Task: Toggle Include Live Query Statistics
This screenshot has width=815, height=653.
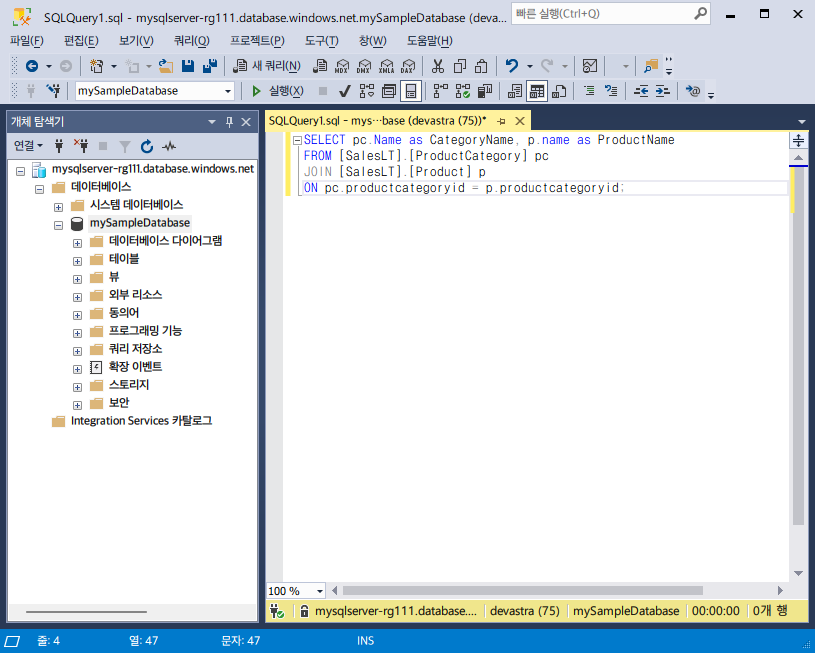Action: [x=463, y=91]
